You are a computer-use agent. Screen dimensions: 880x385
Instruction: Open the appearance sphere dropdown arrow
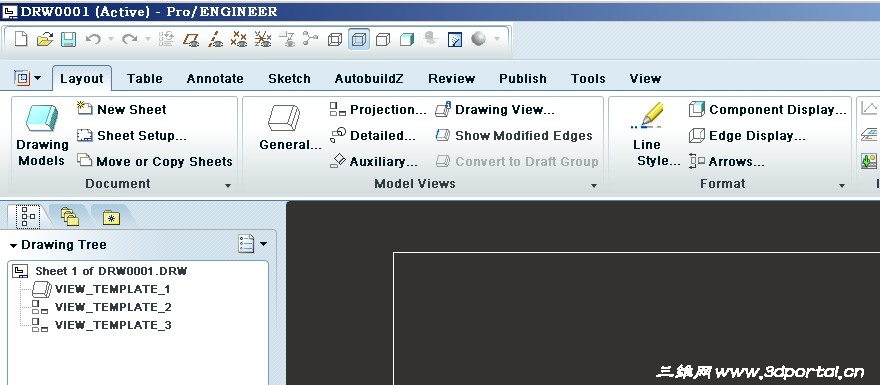(497, 39)
